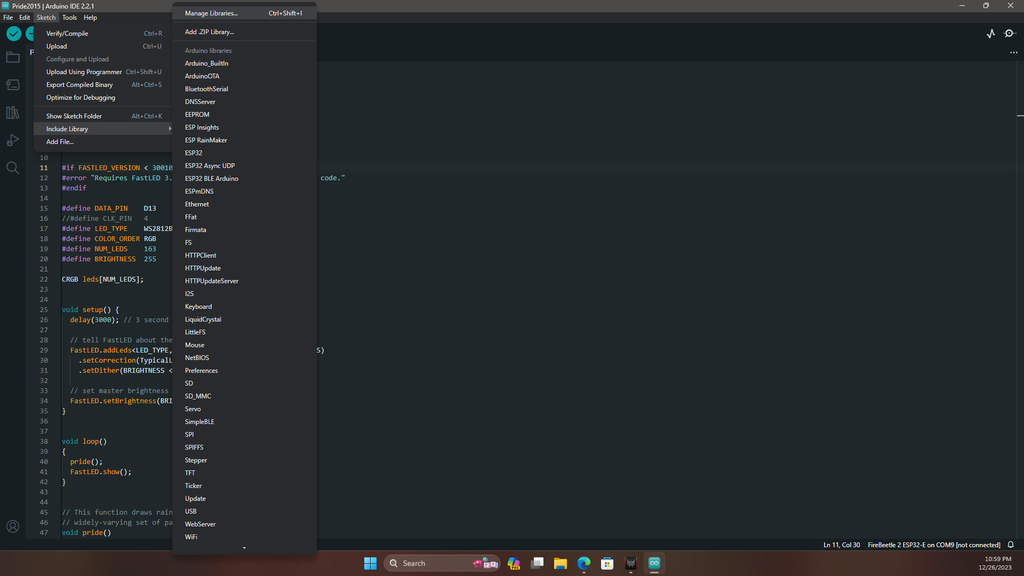The width and height of the screenshot is (1024, 576).
Task: Open the Serial Monitor icon
Action: [x=1010, y=33]
